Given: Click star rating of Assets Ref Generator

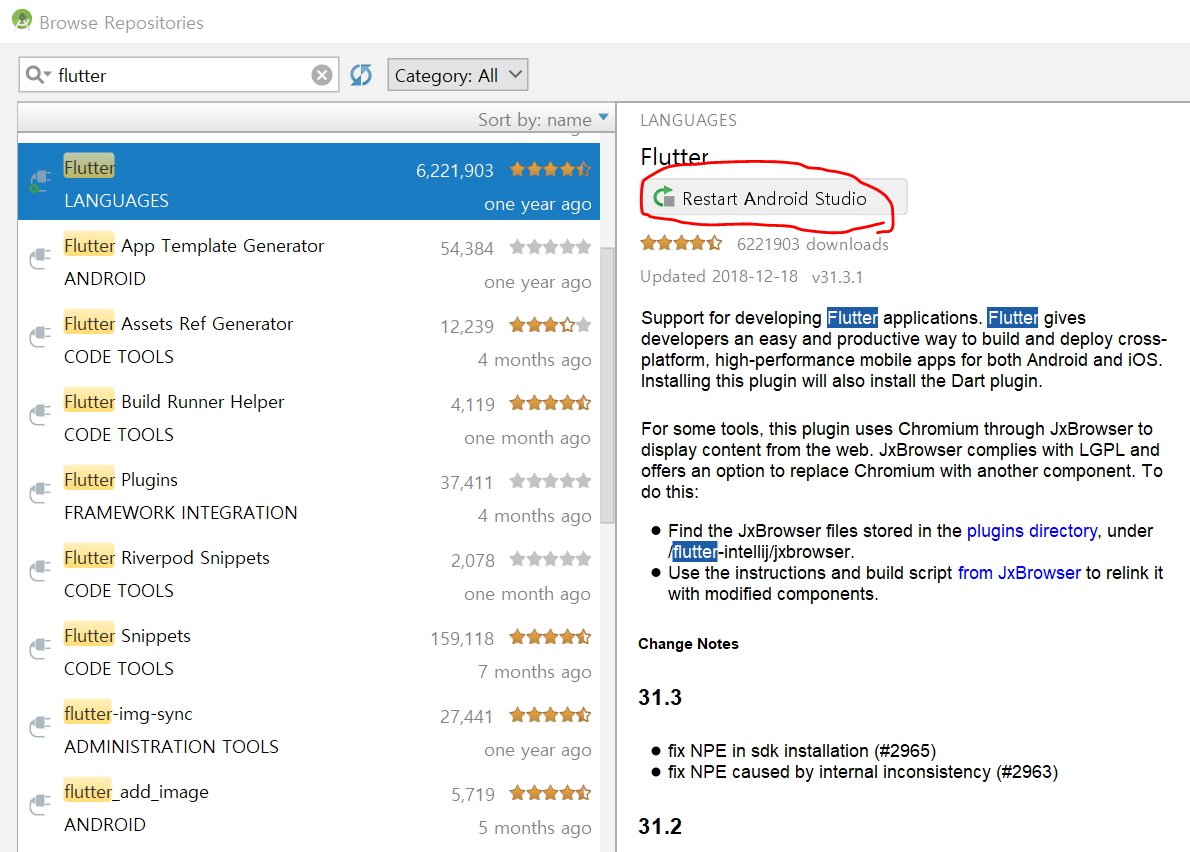Looking at the screenshot, I should (x=550, y=325).
